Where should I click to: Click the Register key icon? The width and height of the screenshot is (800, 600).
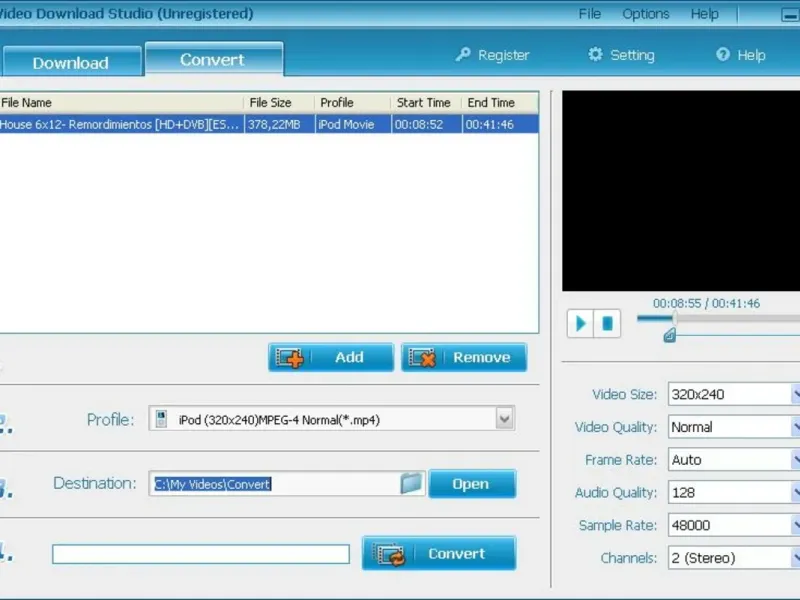tap(463, 54)
